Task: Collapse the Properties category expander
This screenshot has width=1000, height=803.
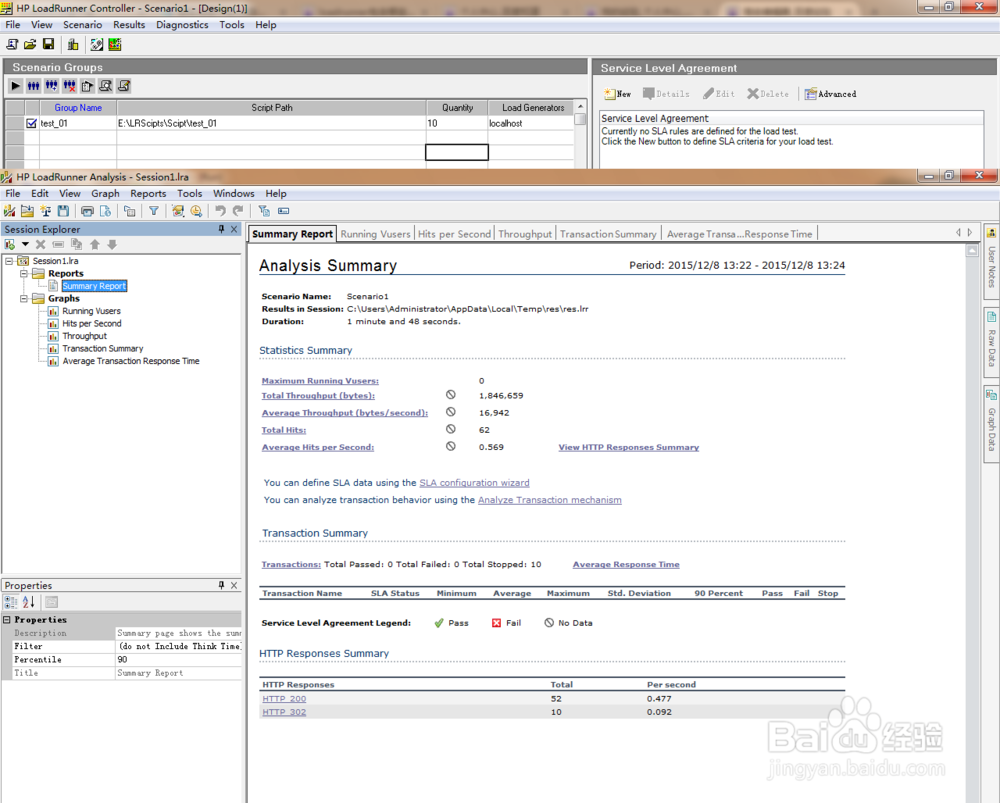Action: [7, 619]
